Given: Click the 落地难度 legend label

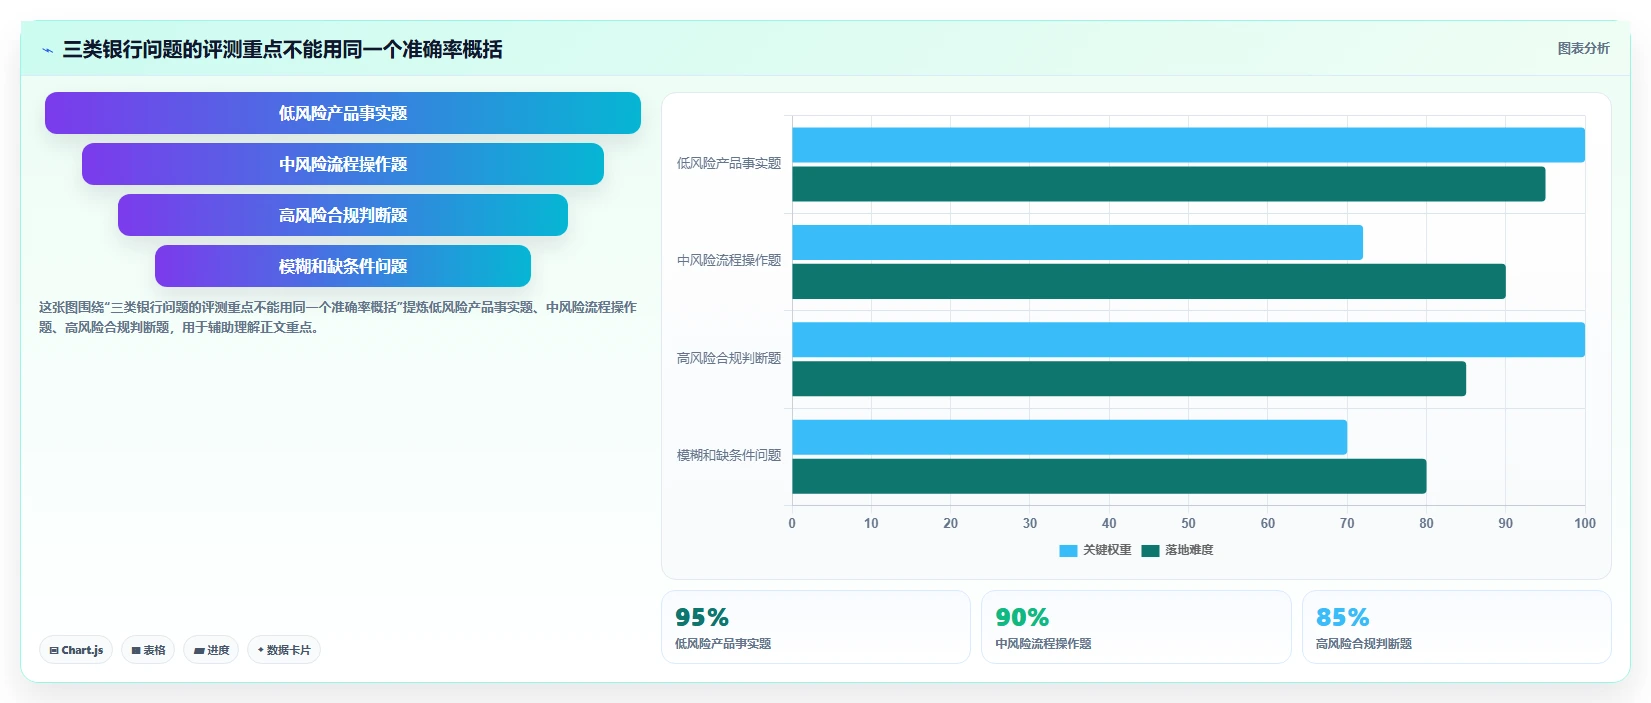Looking at the screenshot, I should click(1189, 550).
